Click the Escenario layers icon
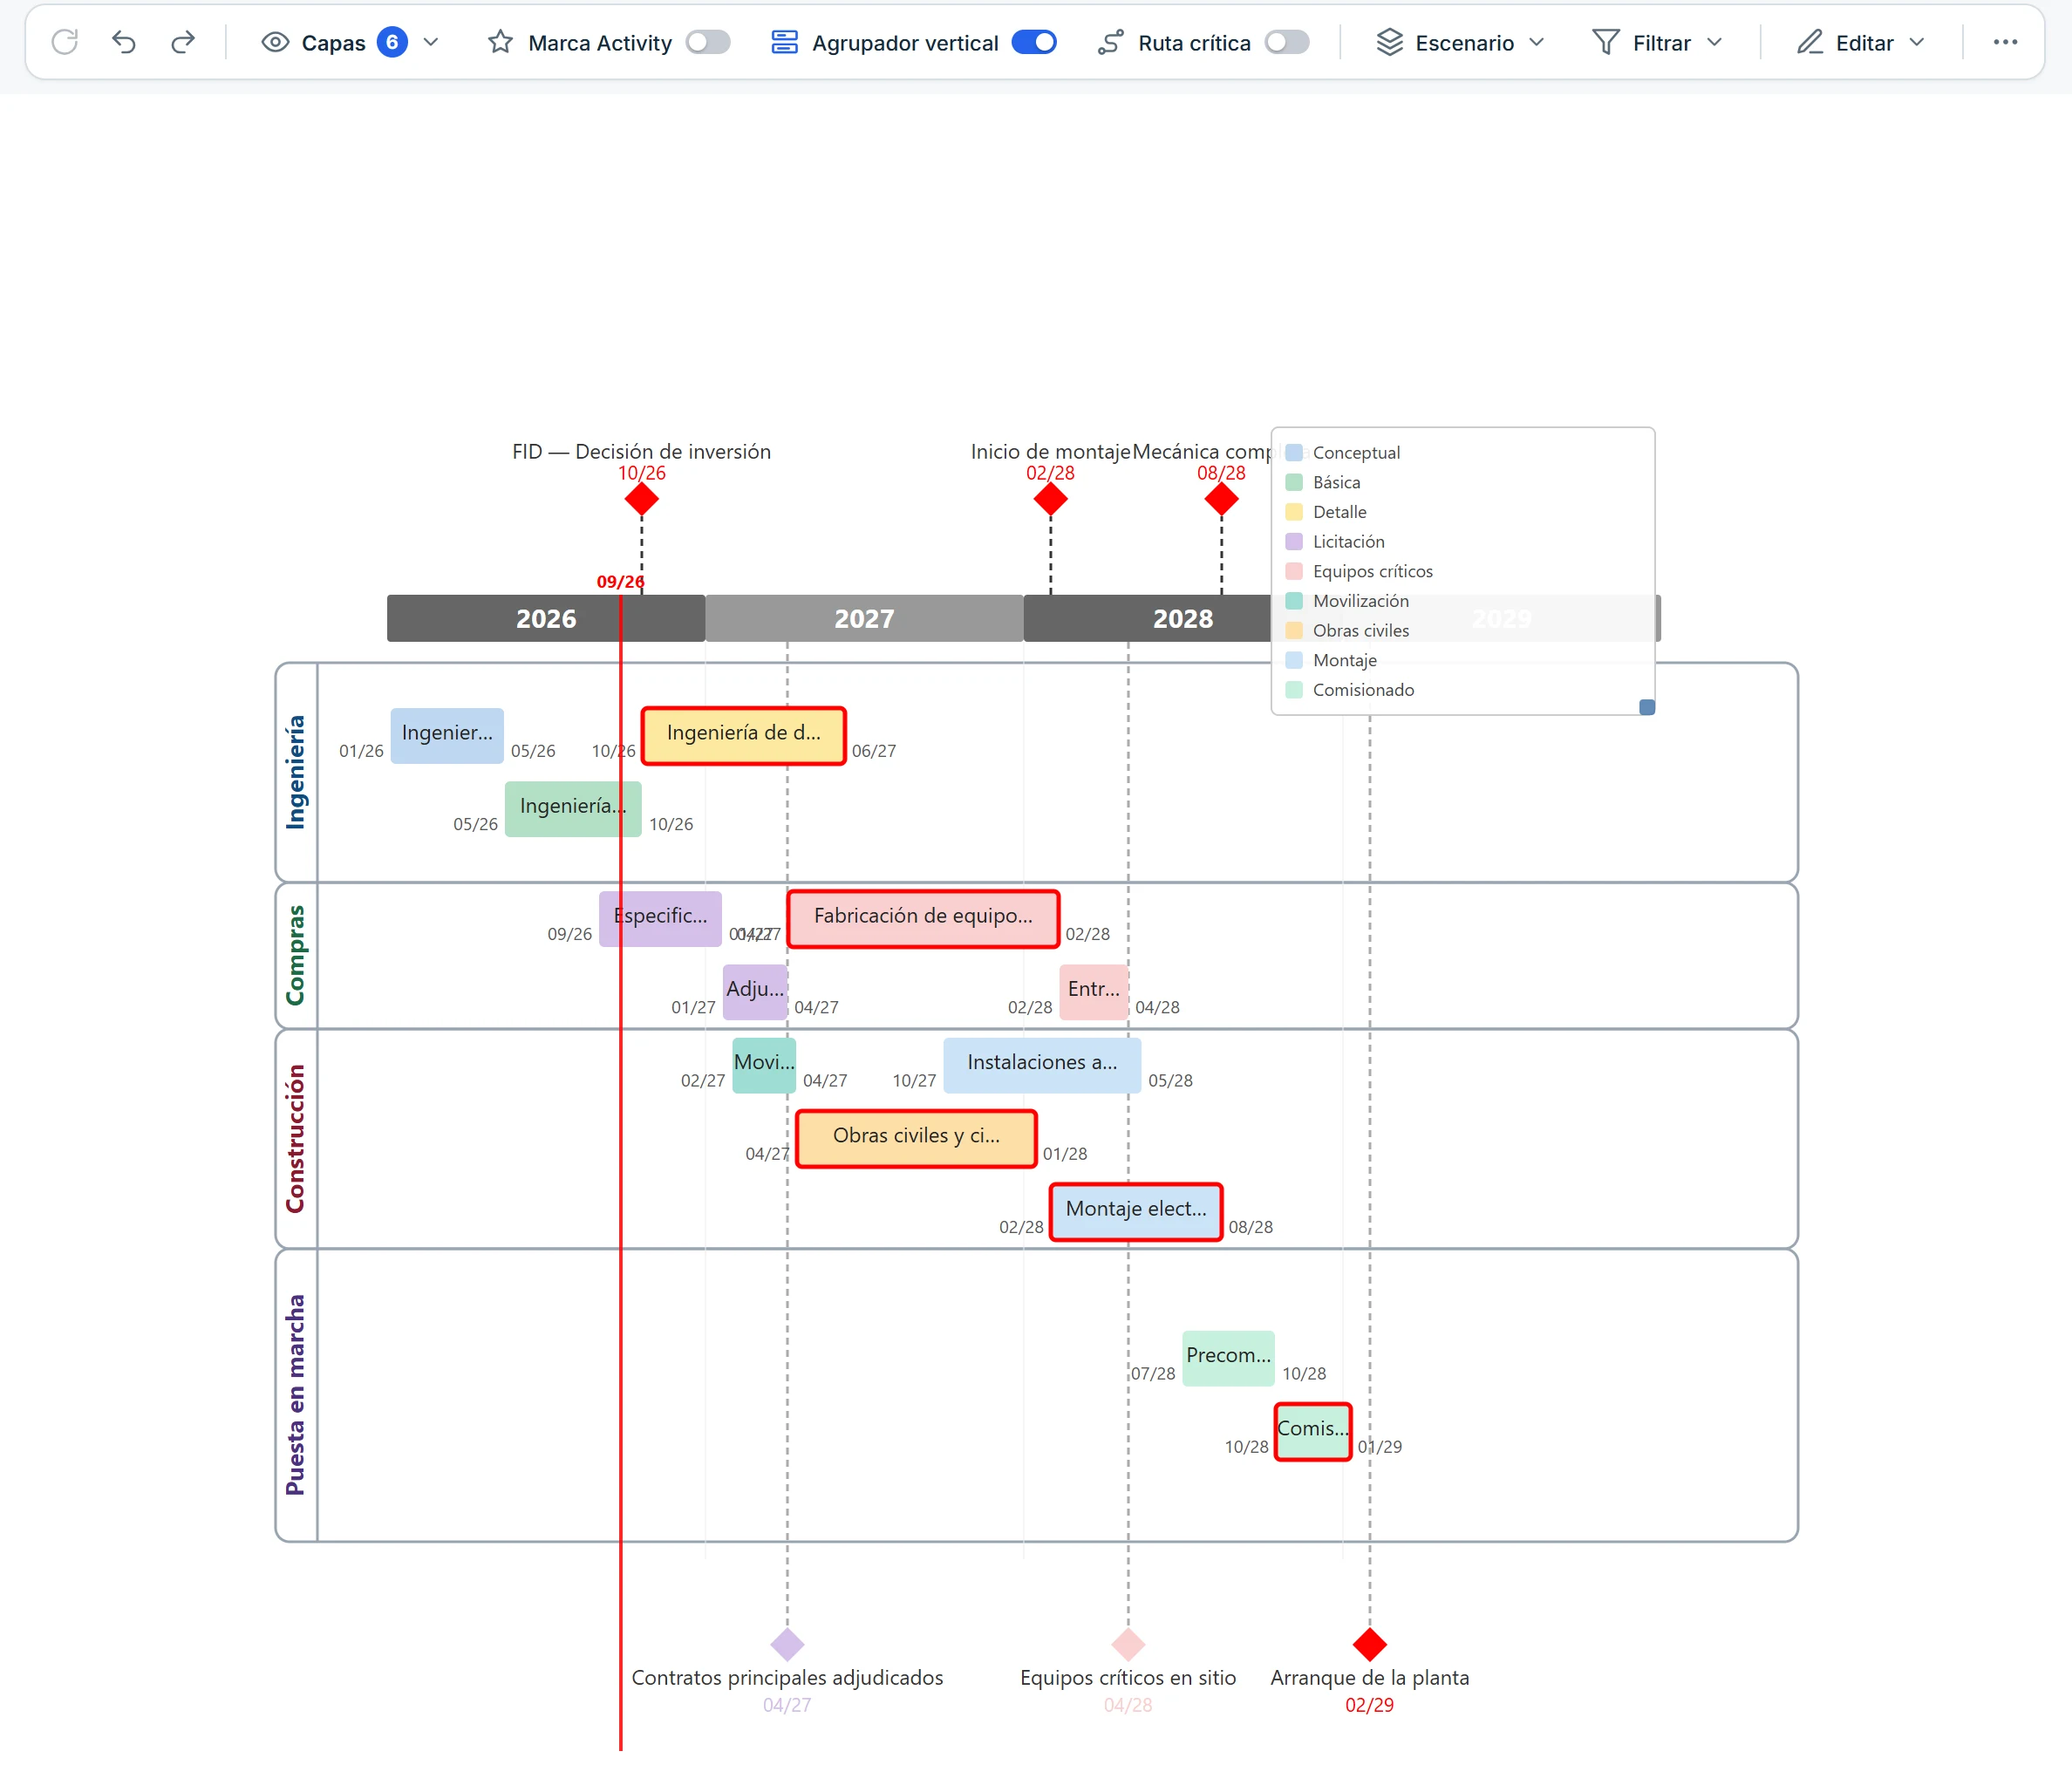 1389,42
